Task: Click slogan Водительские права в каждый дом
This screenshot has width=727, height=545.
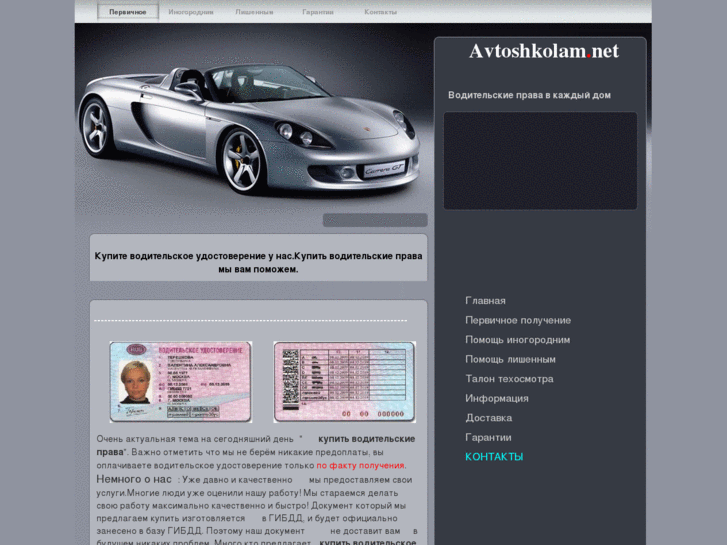Action: (x=529, y=95)
